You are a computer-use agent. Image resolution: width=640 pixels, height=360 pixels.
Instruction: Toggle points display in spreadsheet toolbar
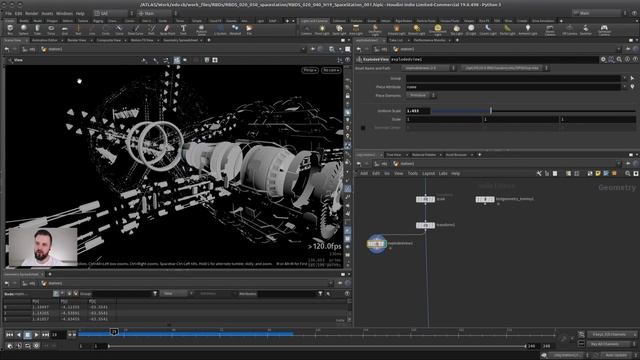click(x=56, y=293)
